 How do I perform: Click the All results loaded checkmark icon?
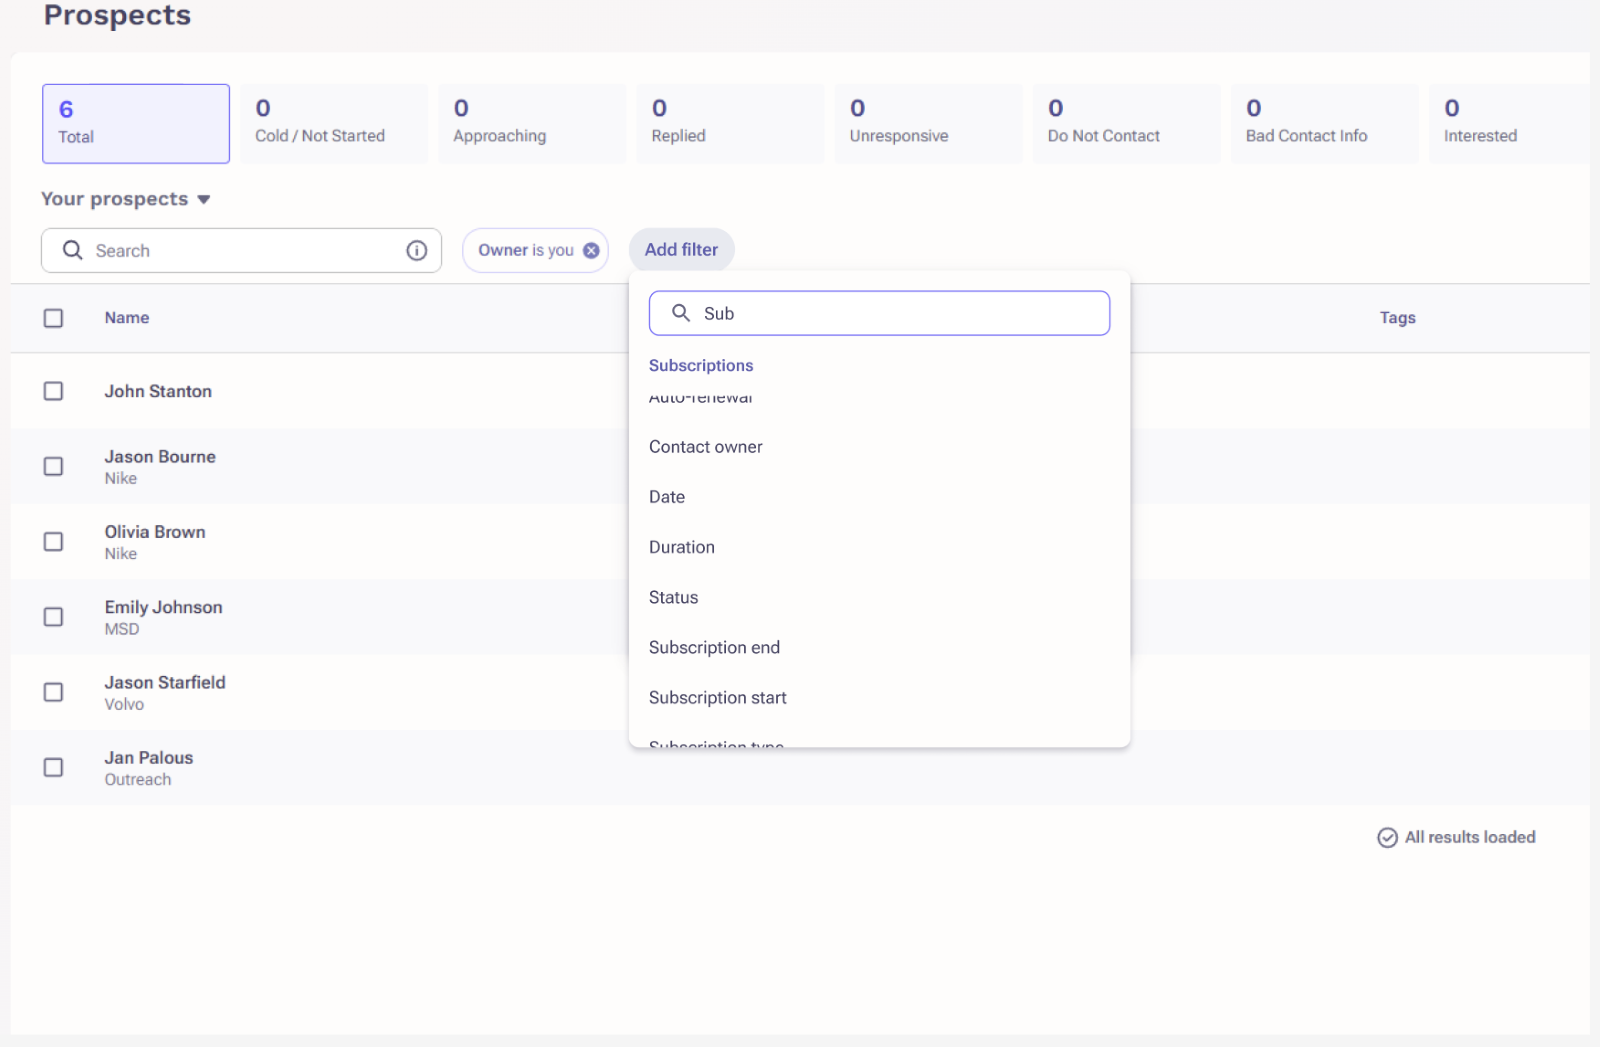tap(1387, 838)
